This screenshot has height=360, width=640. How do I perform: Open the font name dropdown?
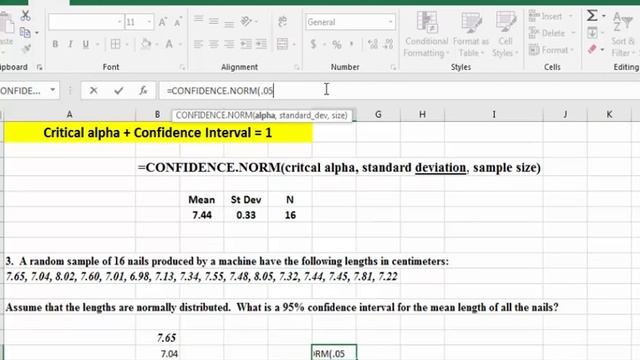119,22
